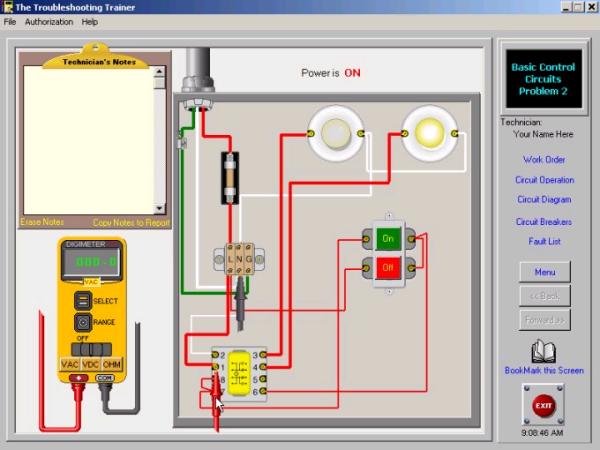Click the N terminal on terminal block
Viewport: 600px width, 450px height.
click(x=239, y=259)
